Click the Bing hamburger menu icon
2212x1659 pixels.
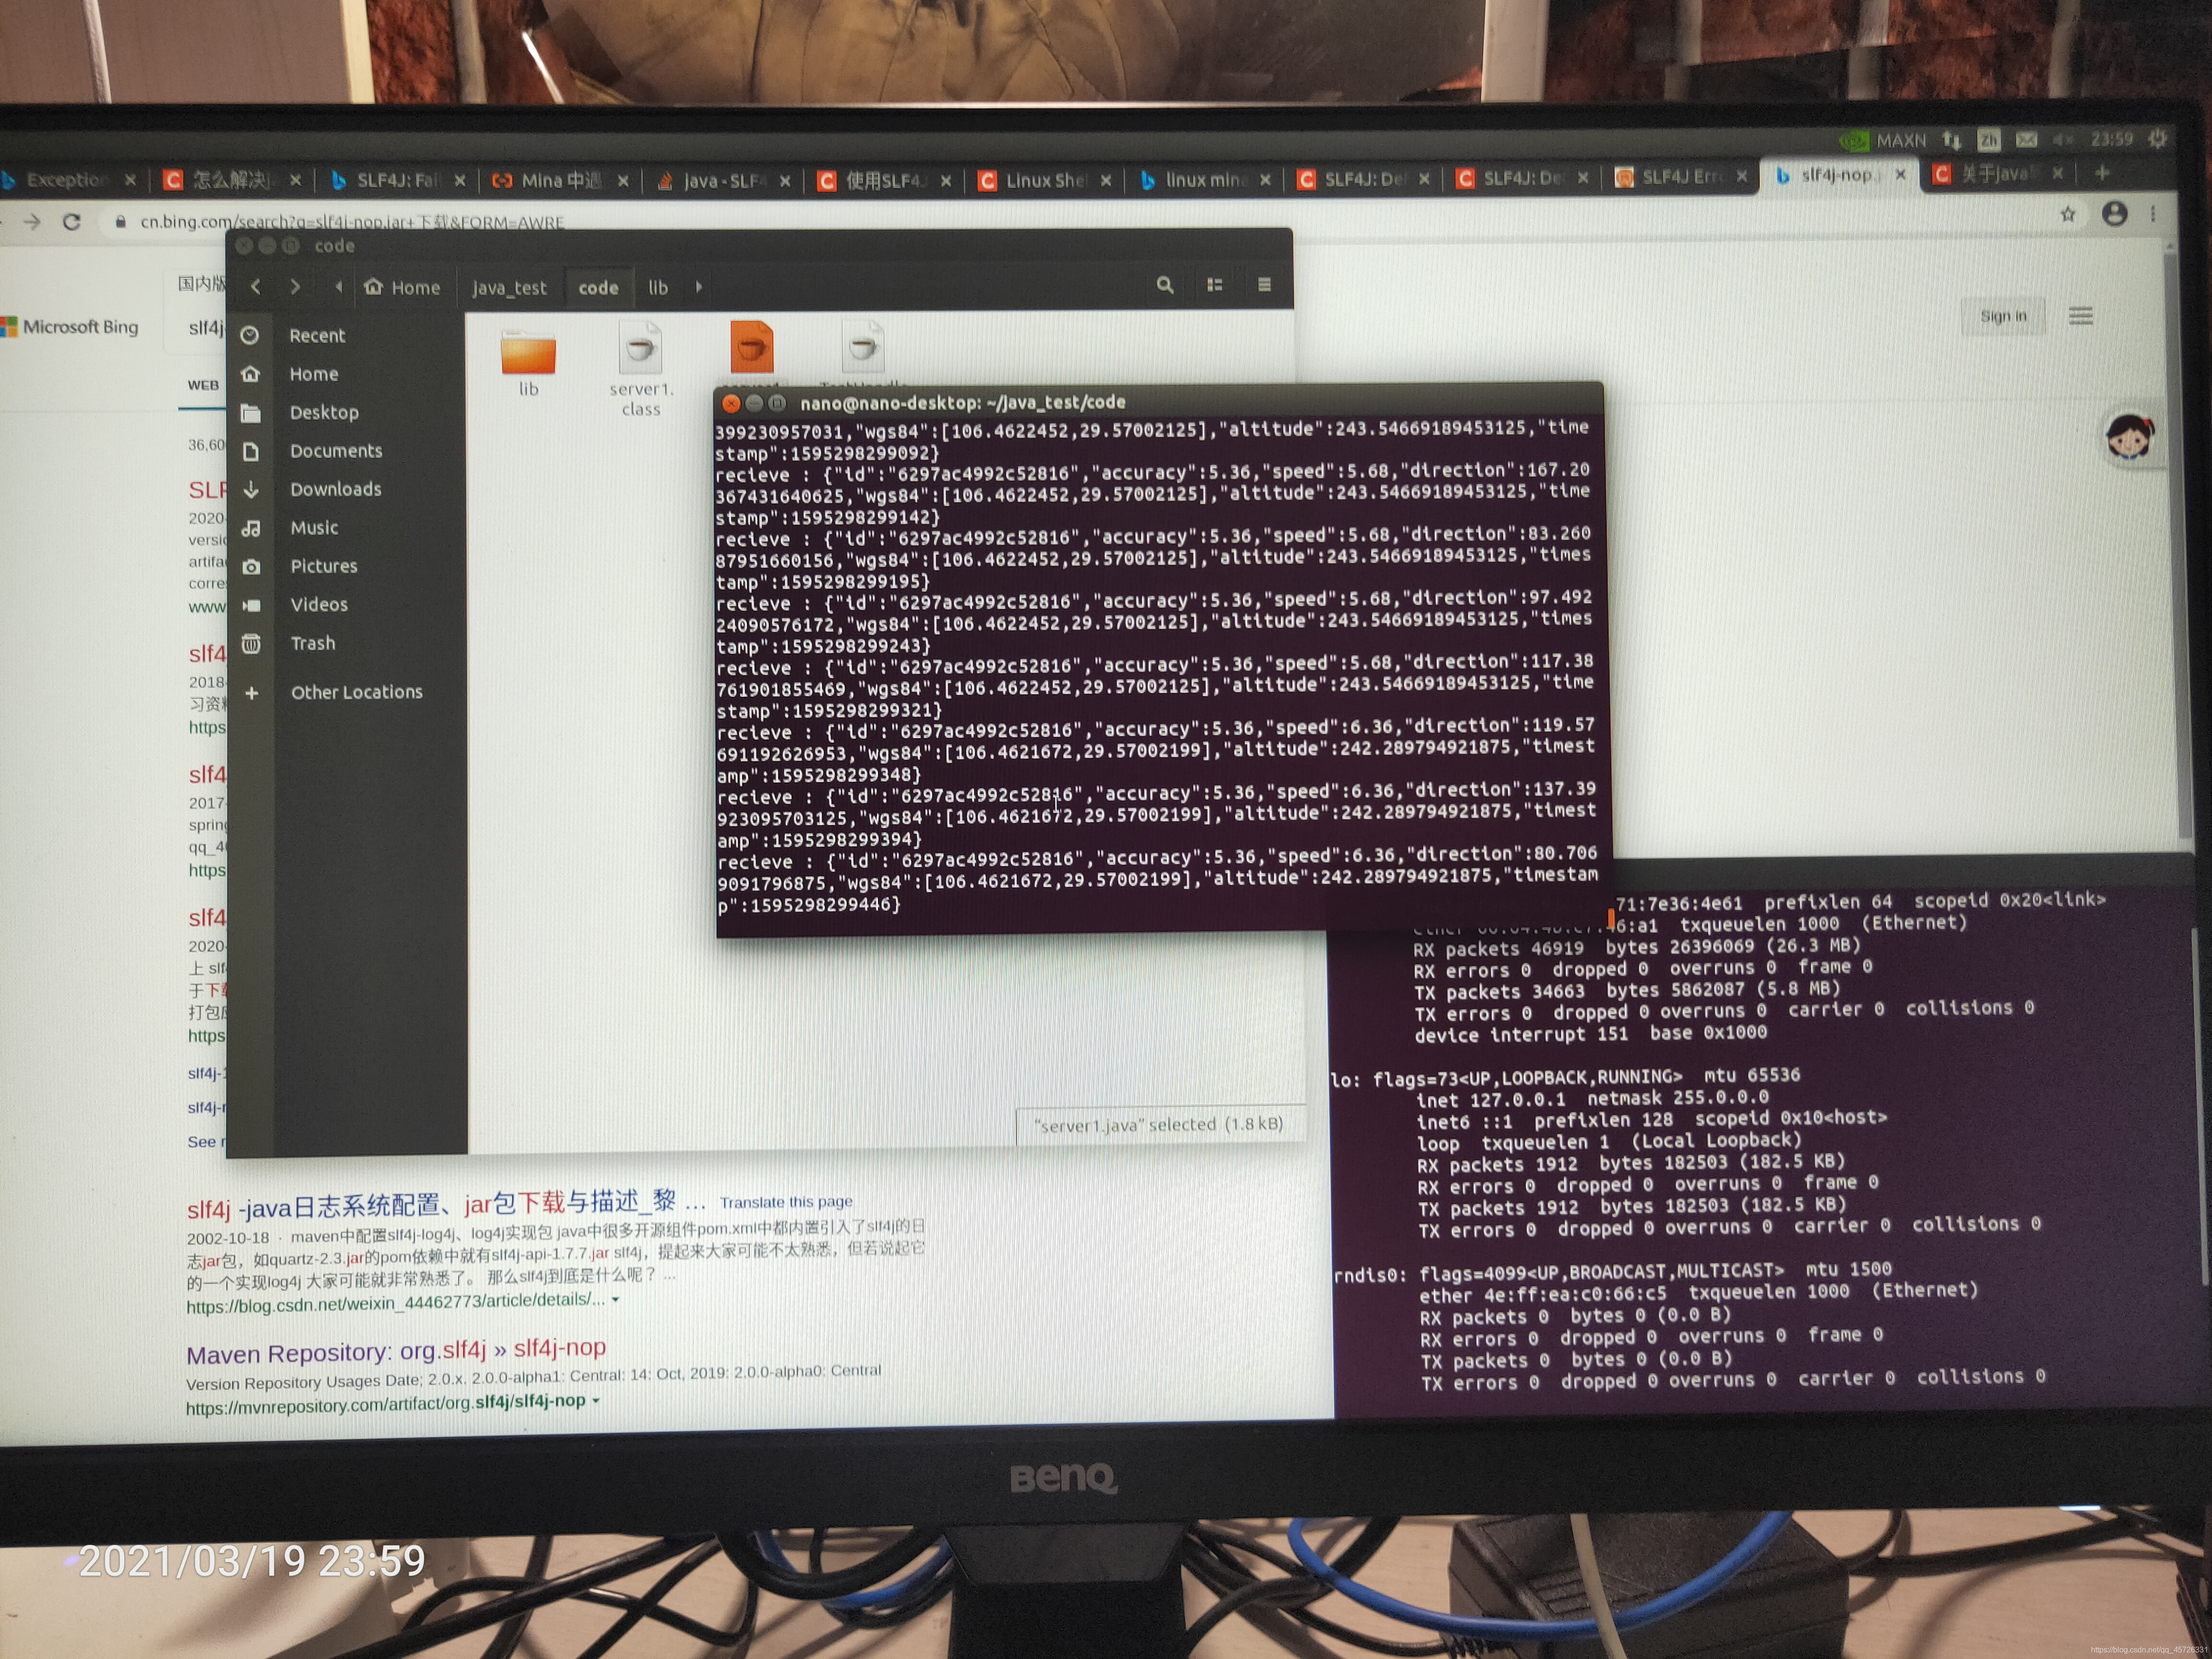pos(2081,316)
